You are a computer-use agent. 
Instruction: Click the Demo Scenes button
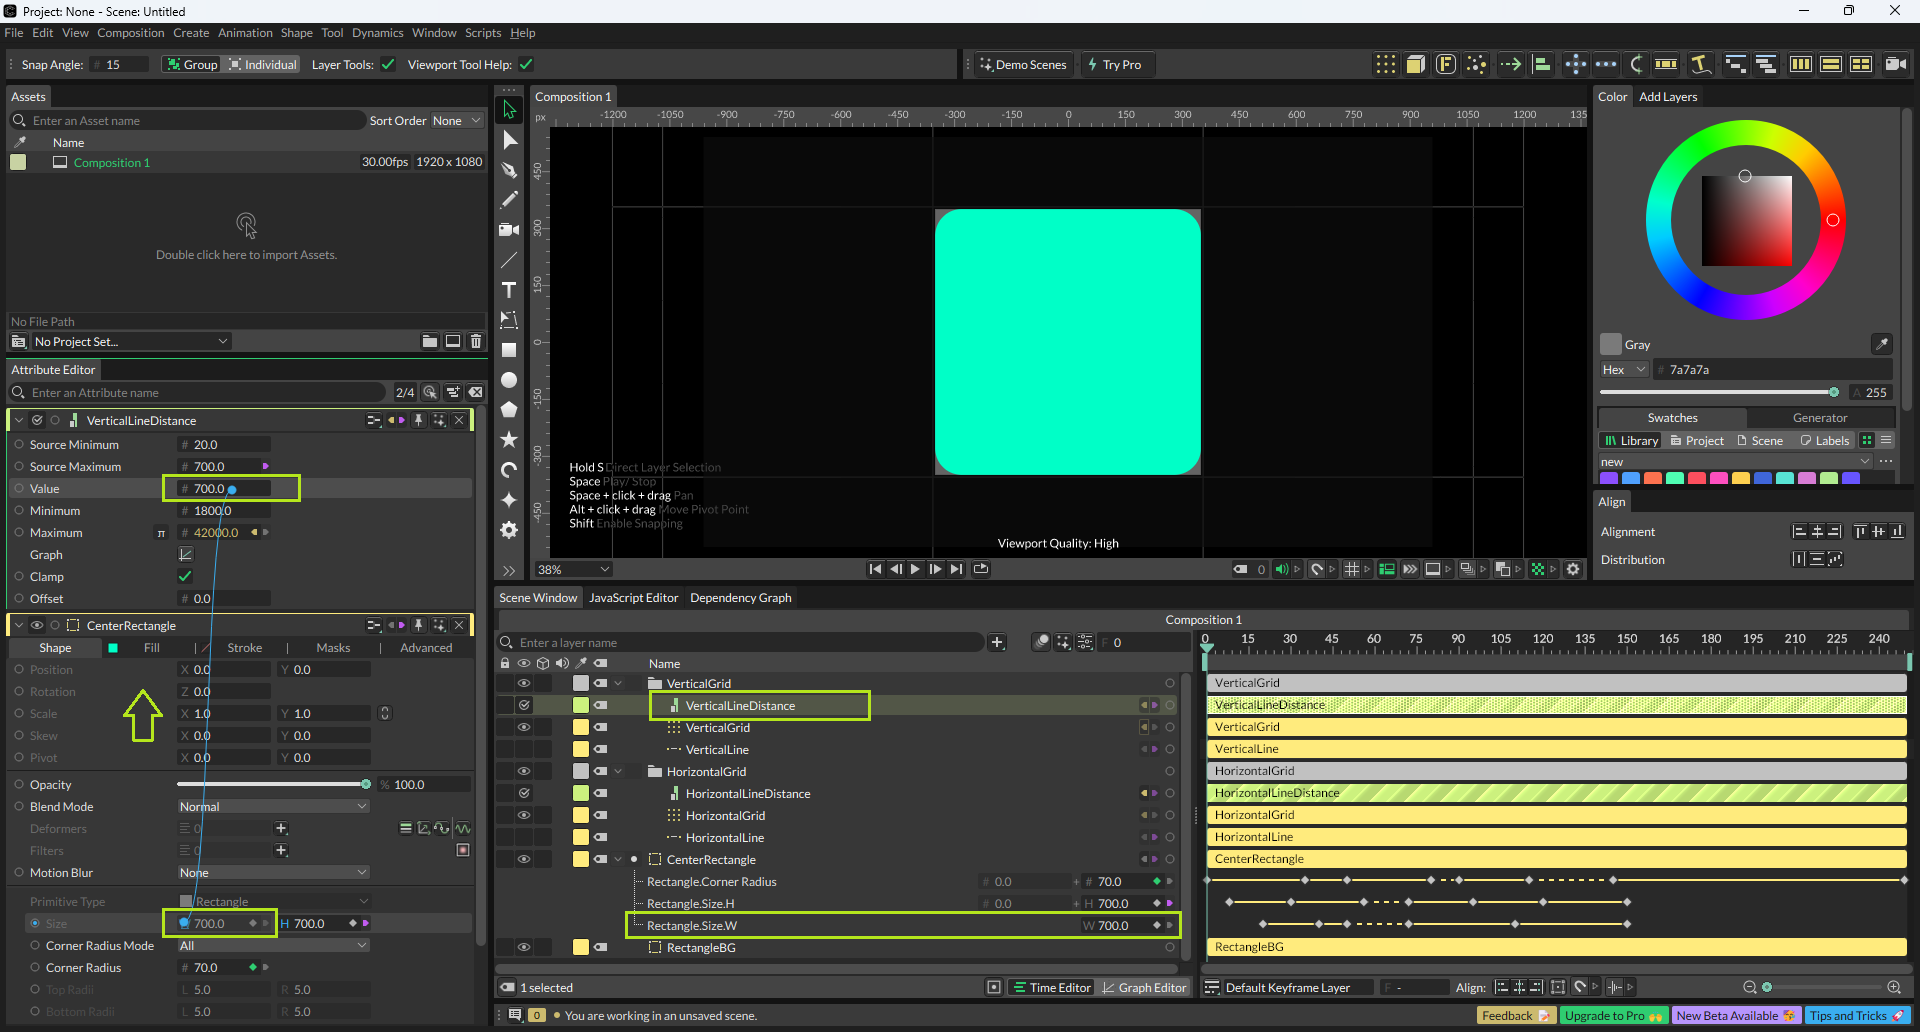point(1023,65)
